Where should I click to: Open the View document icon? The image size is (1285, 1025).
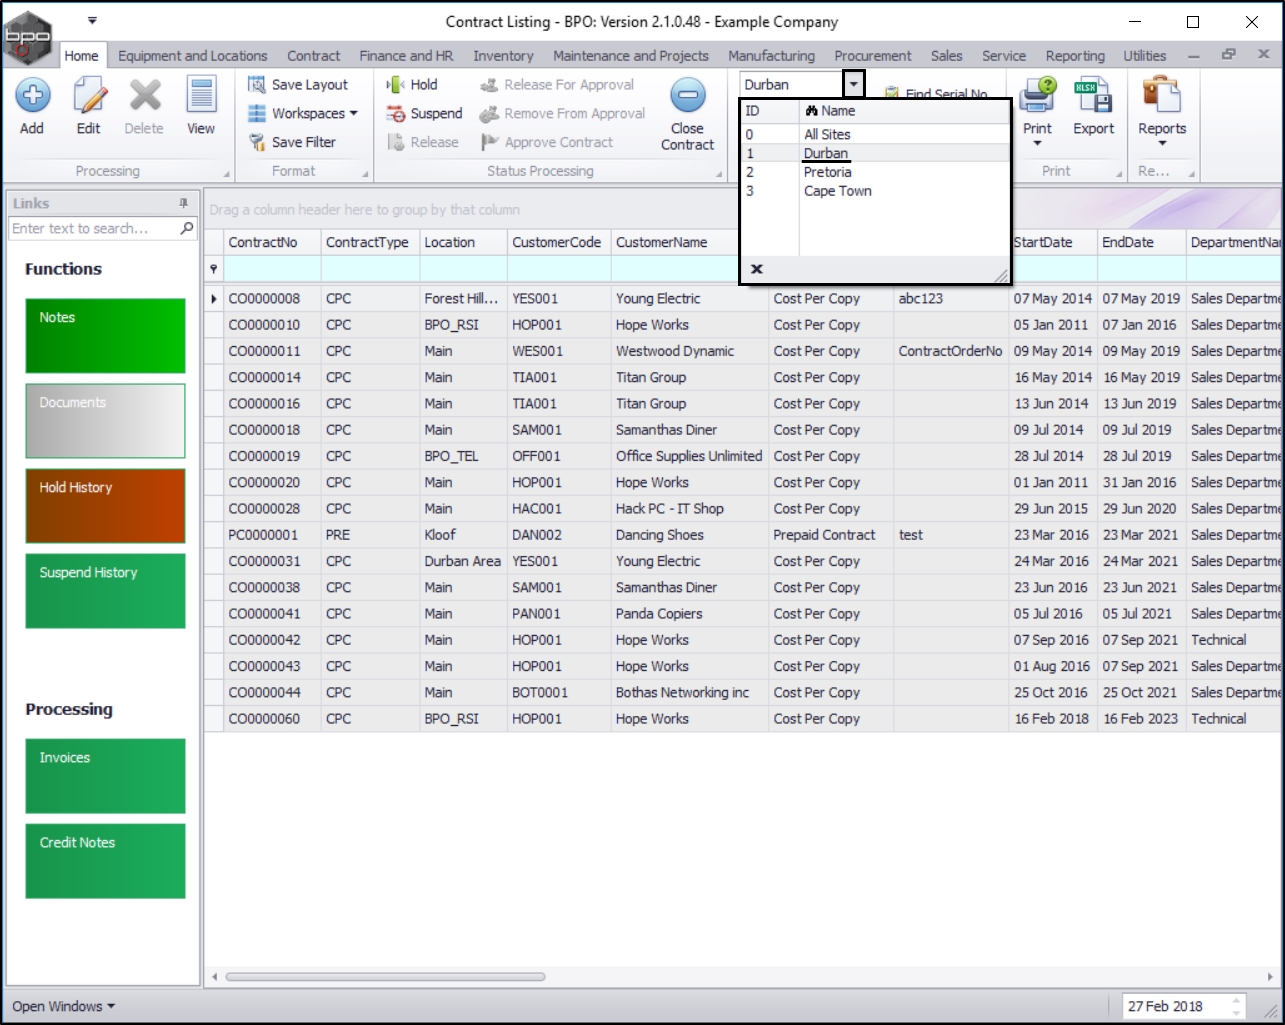pyautogui.click(x=201, y=96)
